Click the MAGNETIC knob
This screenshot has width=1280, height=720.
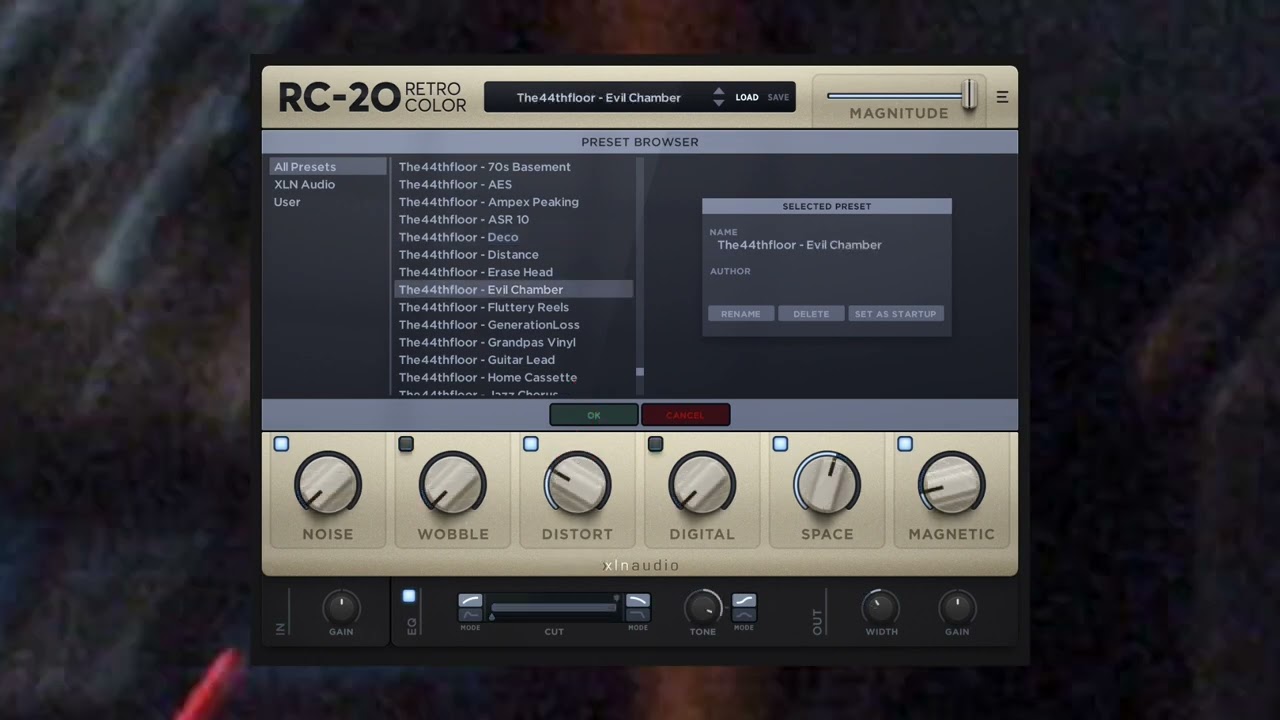click(952, 484)
